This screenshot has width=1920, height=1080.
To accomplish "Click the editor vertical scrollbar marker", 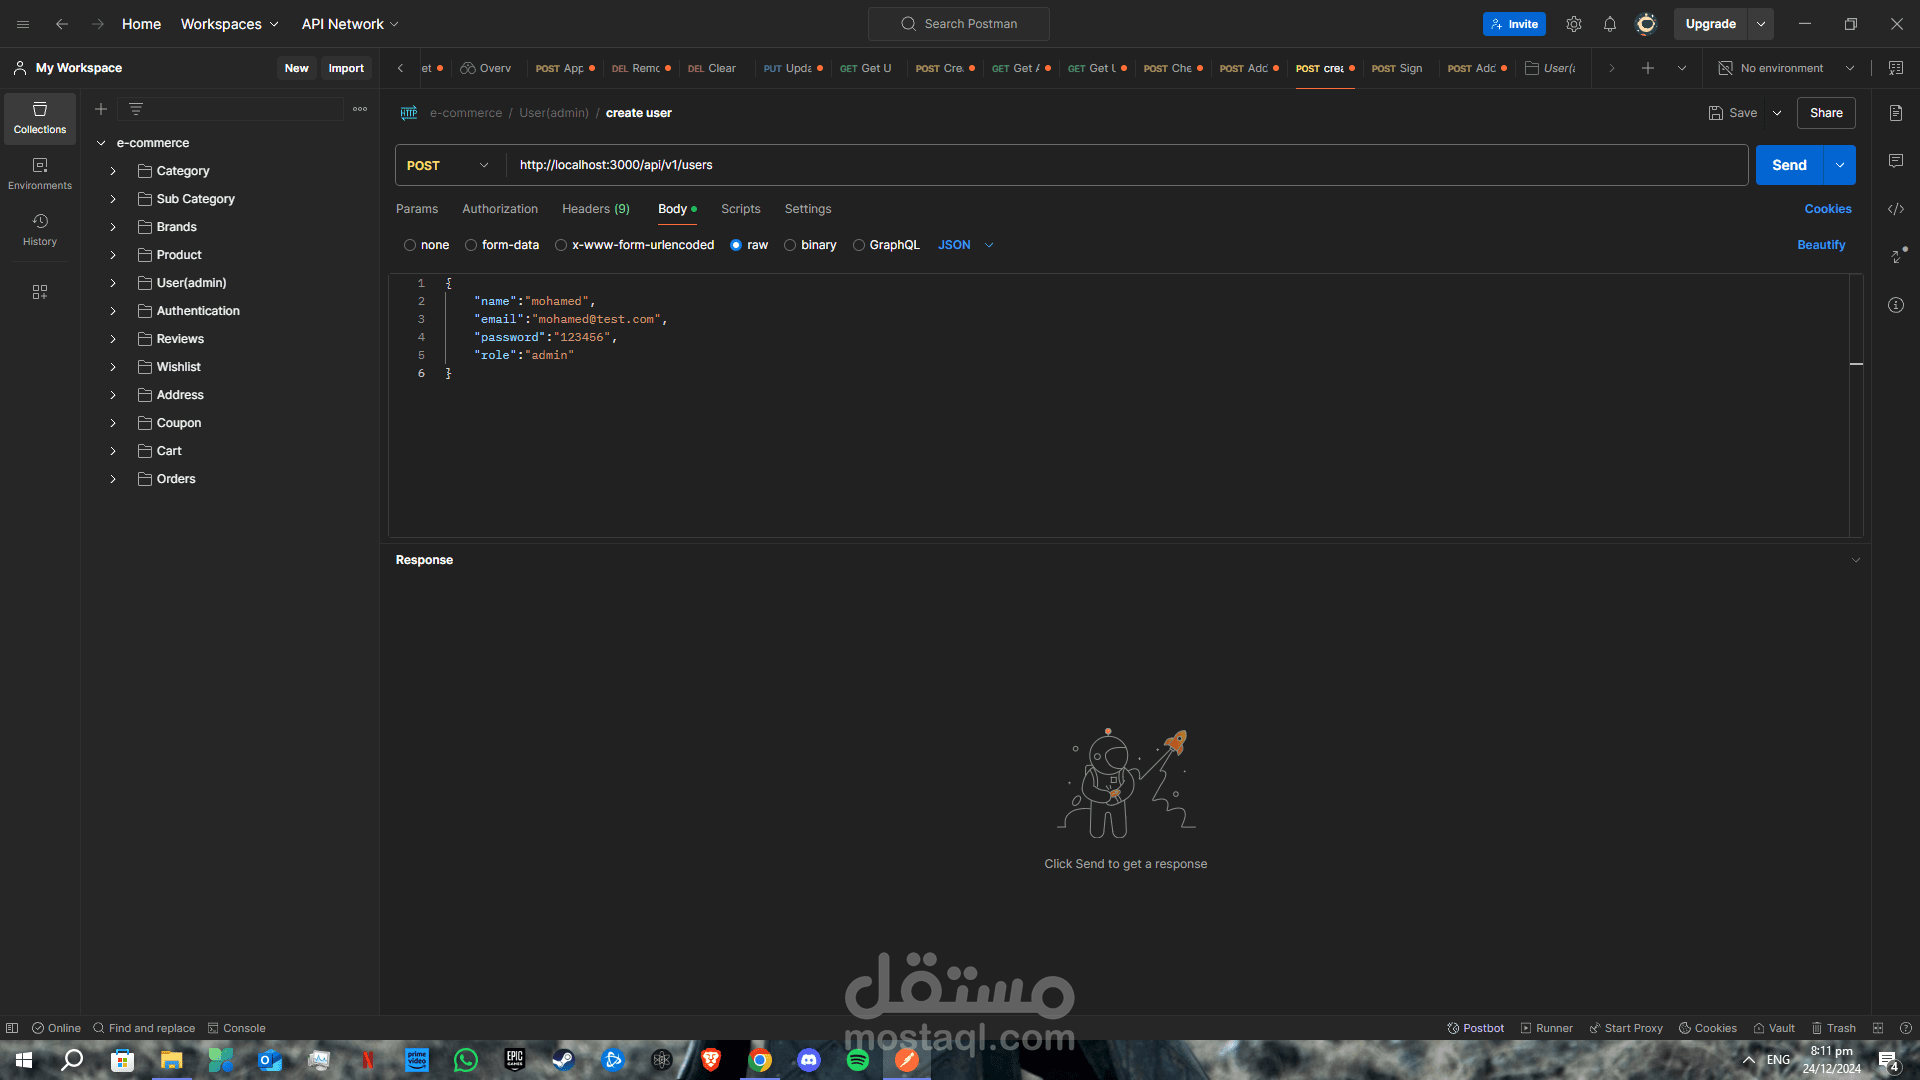I will coord(1856,364).
